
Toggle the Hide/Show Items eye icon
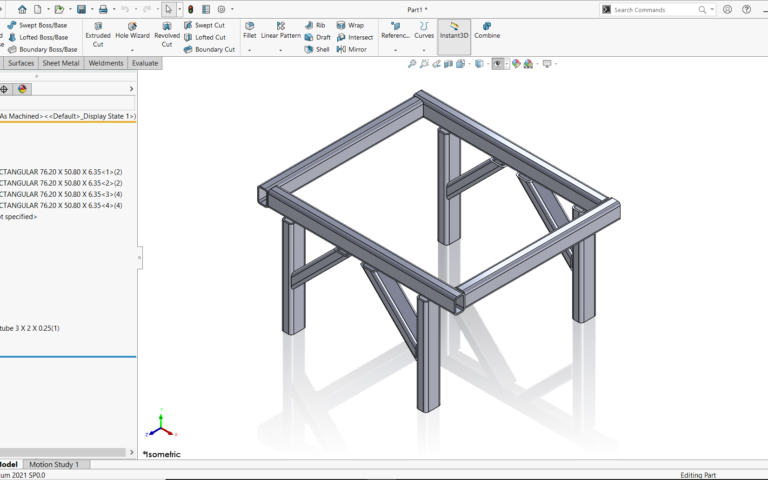(498, 63)
